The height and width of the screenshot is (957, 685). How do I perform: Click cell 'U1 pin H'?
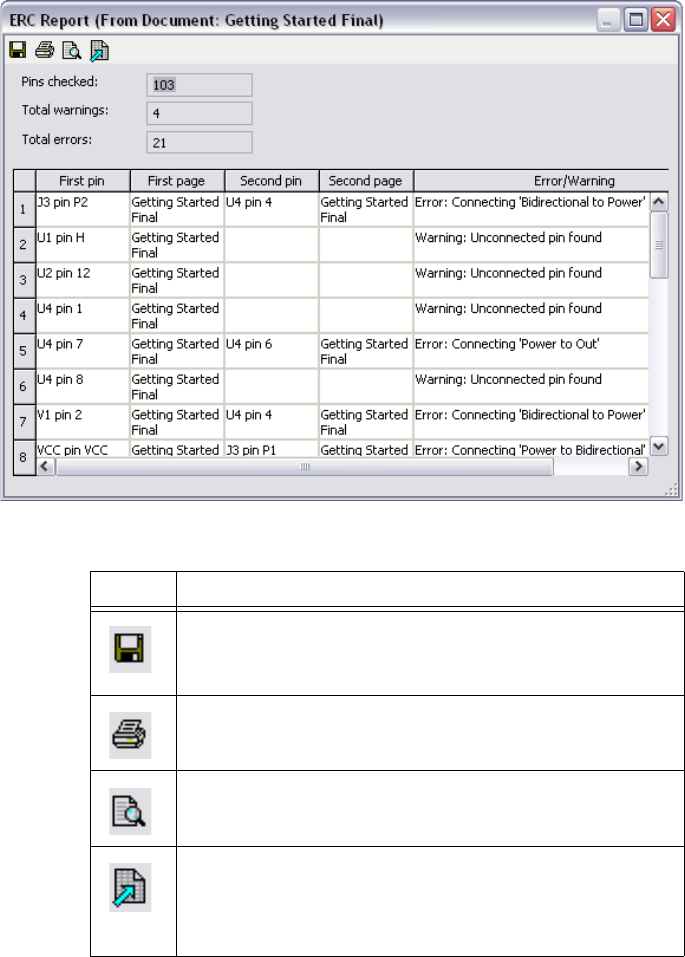click(x=83, y=245)
